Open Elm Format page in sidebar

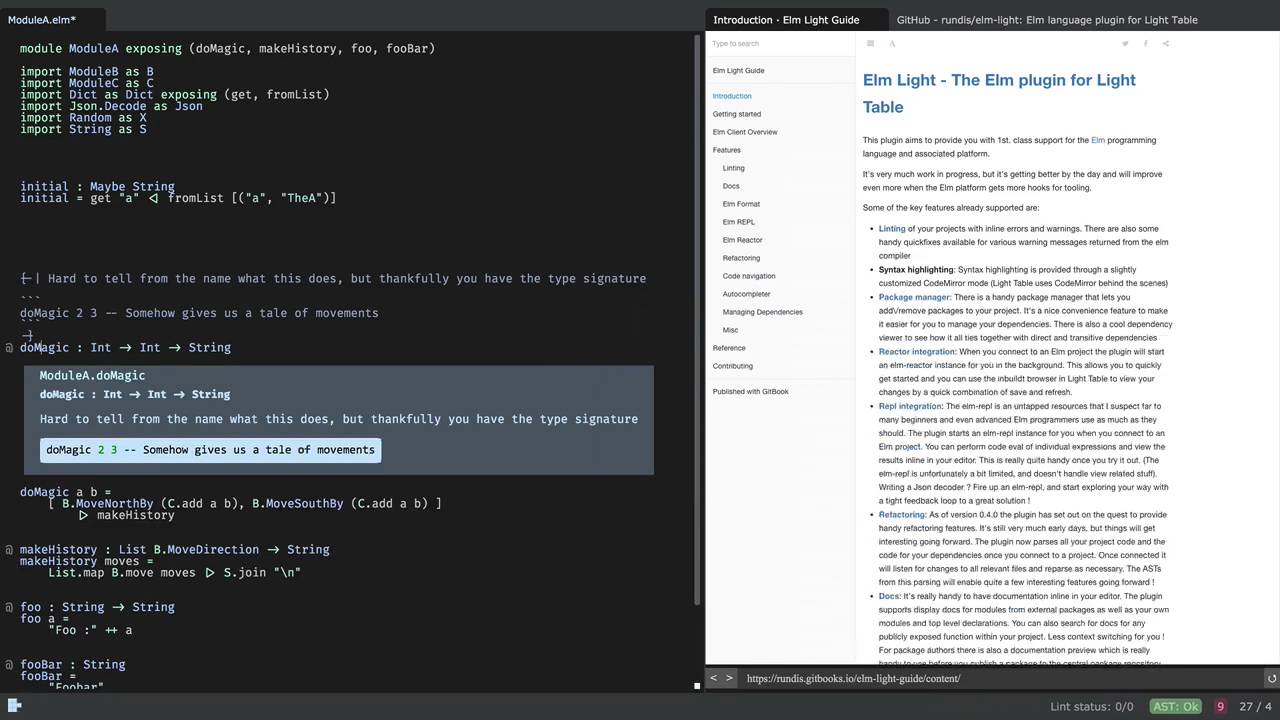(x=741, y=204)
